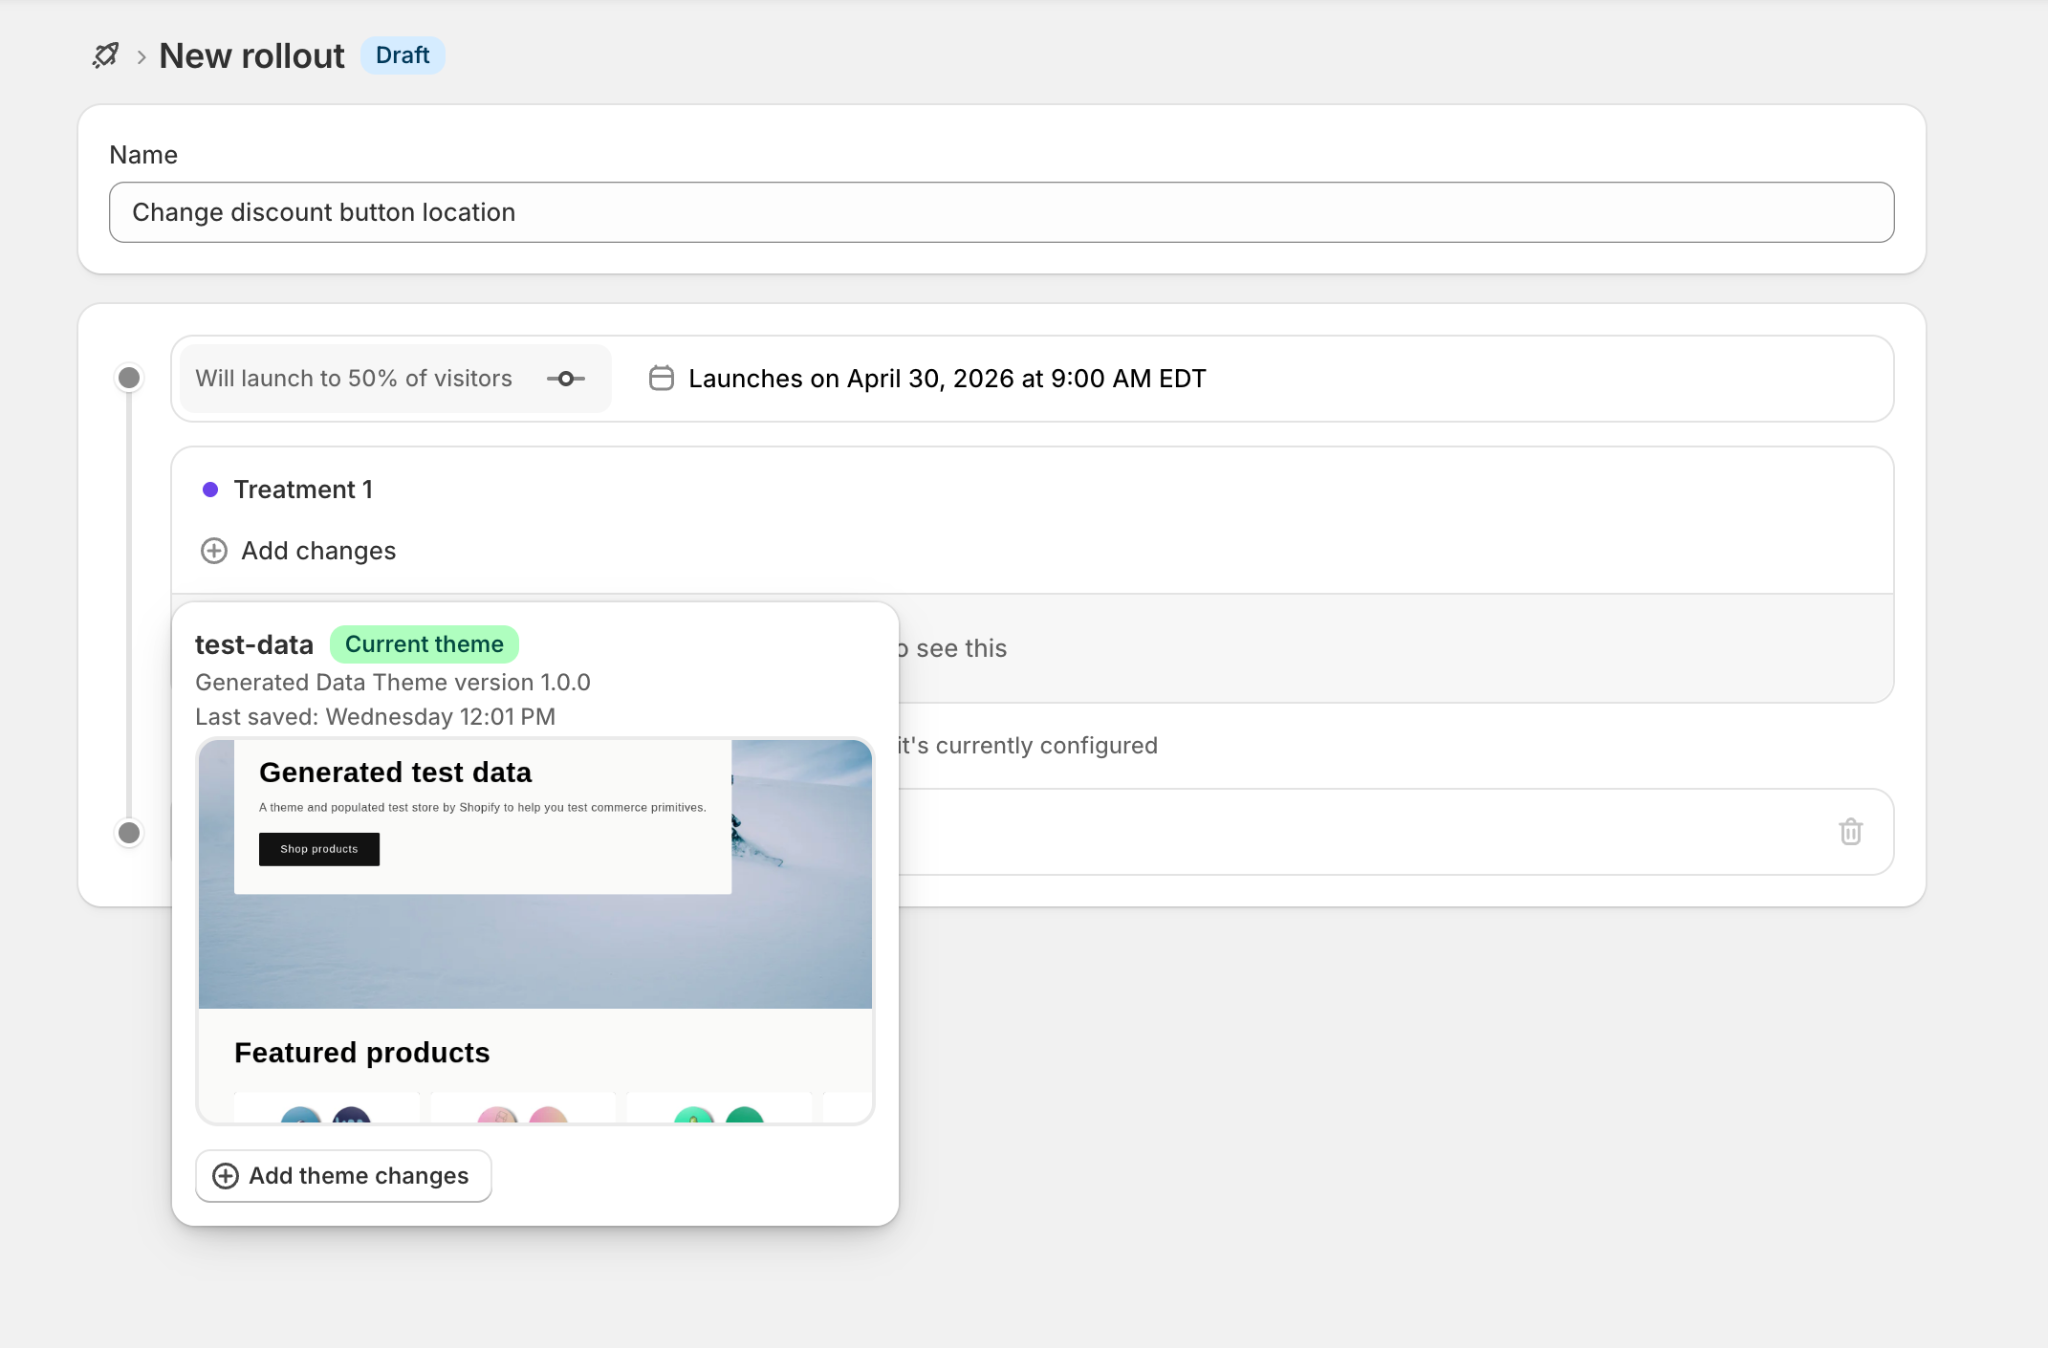Viewport: 2048px width, 1348px height.
Task: Click the plus icon beside Add changes
Action: (214, 551)
